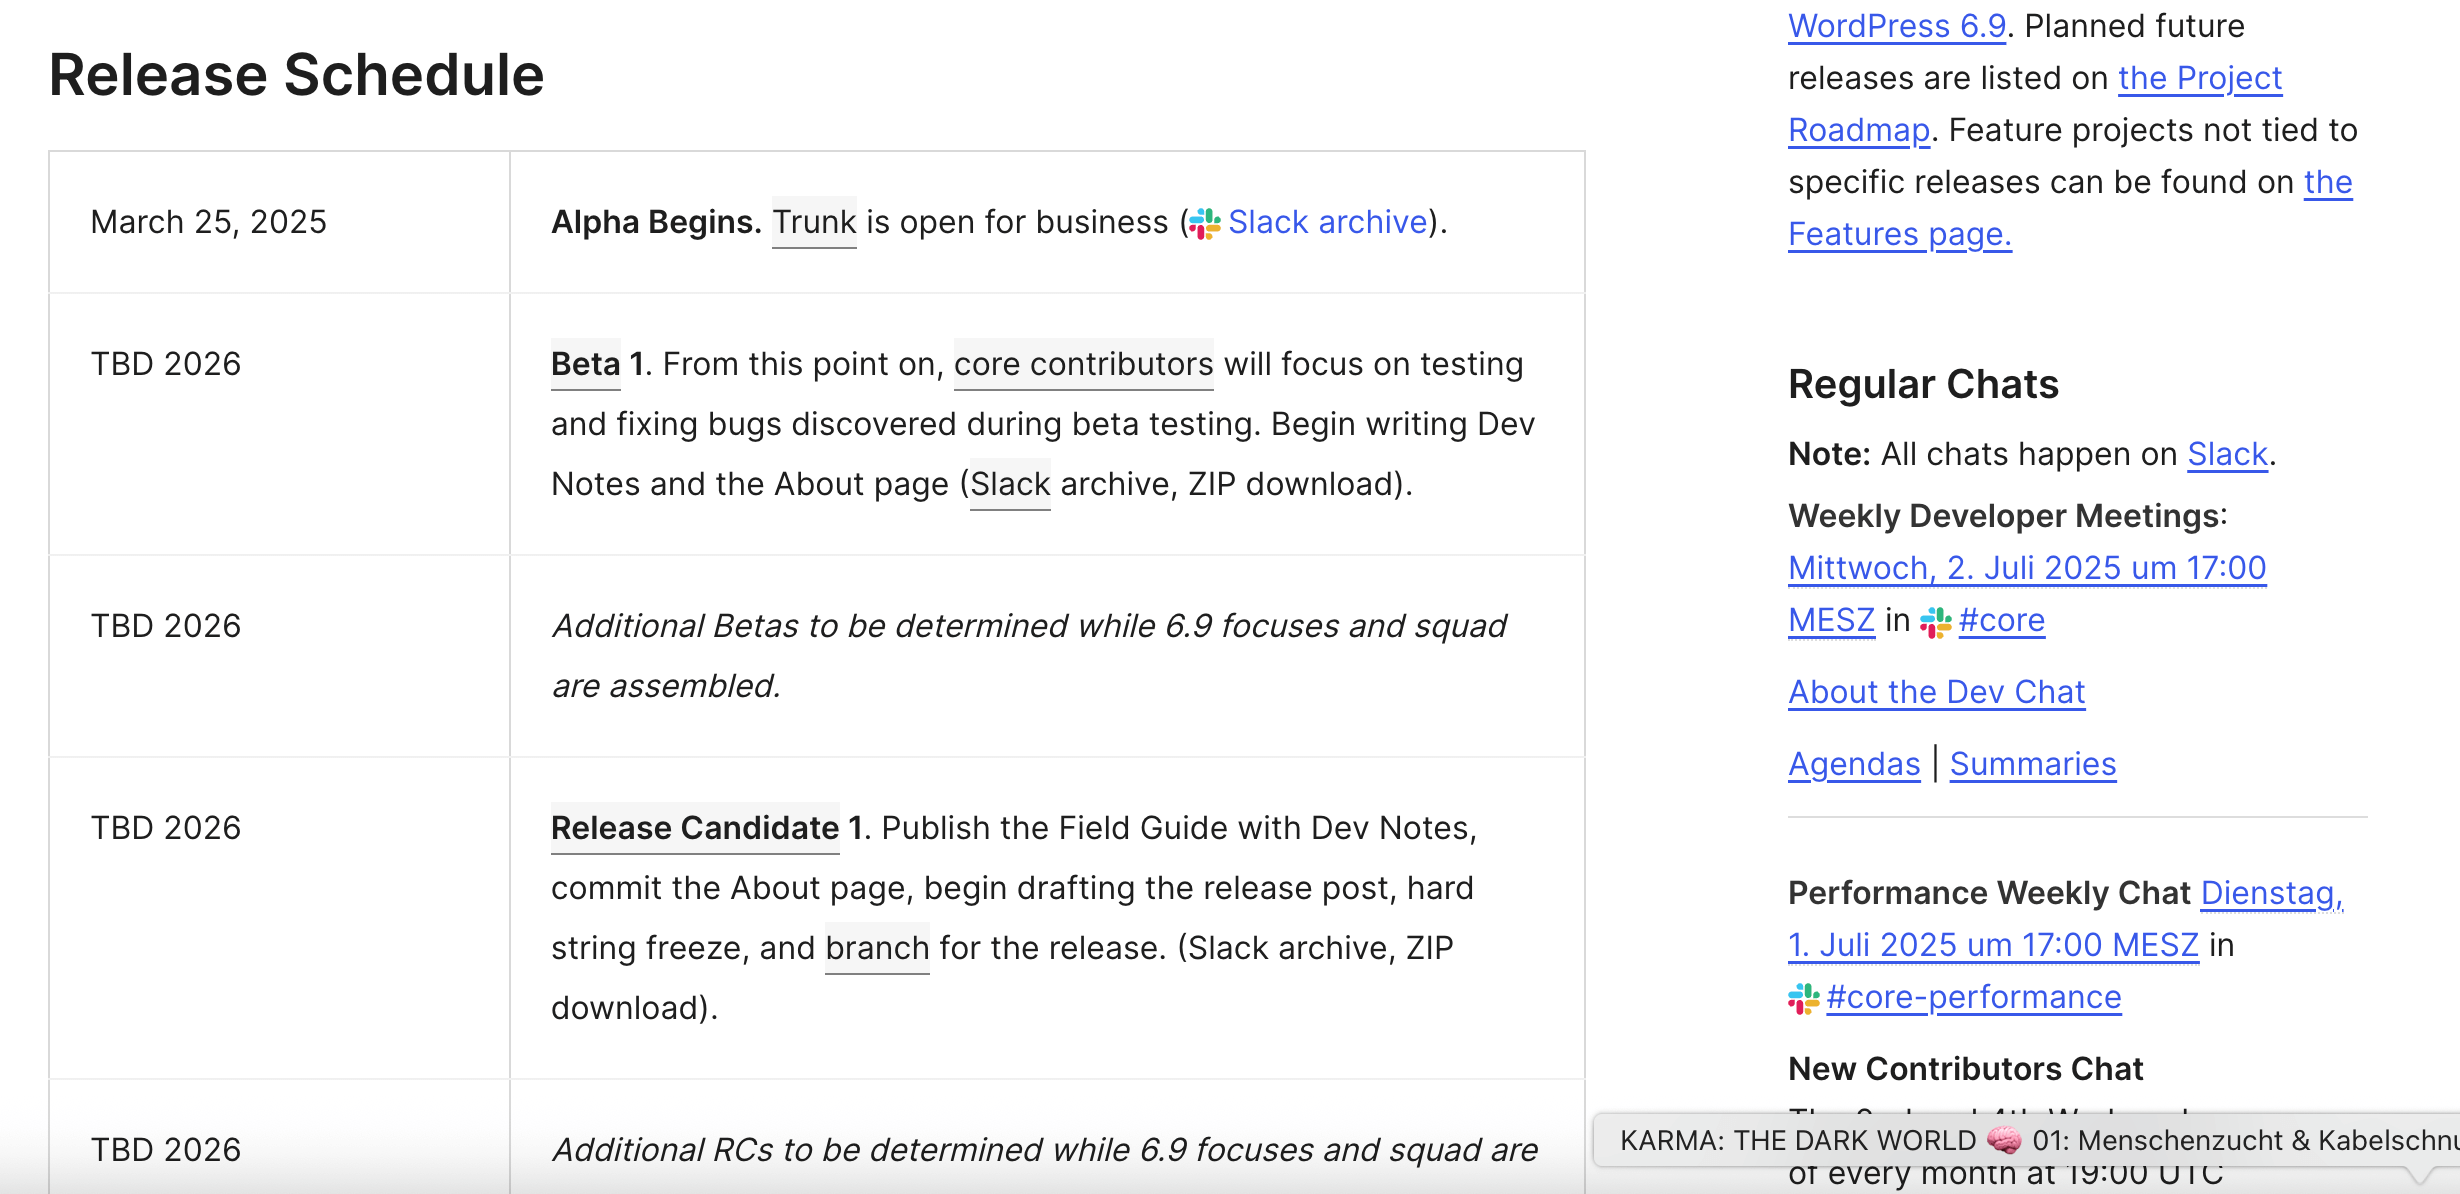Click the core contributors glossary term
The height and width of the screenshot is (1194, 2460).
point(1083,364)
